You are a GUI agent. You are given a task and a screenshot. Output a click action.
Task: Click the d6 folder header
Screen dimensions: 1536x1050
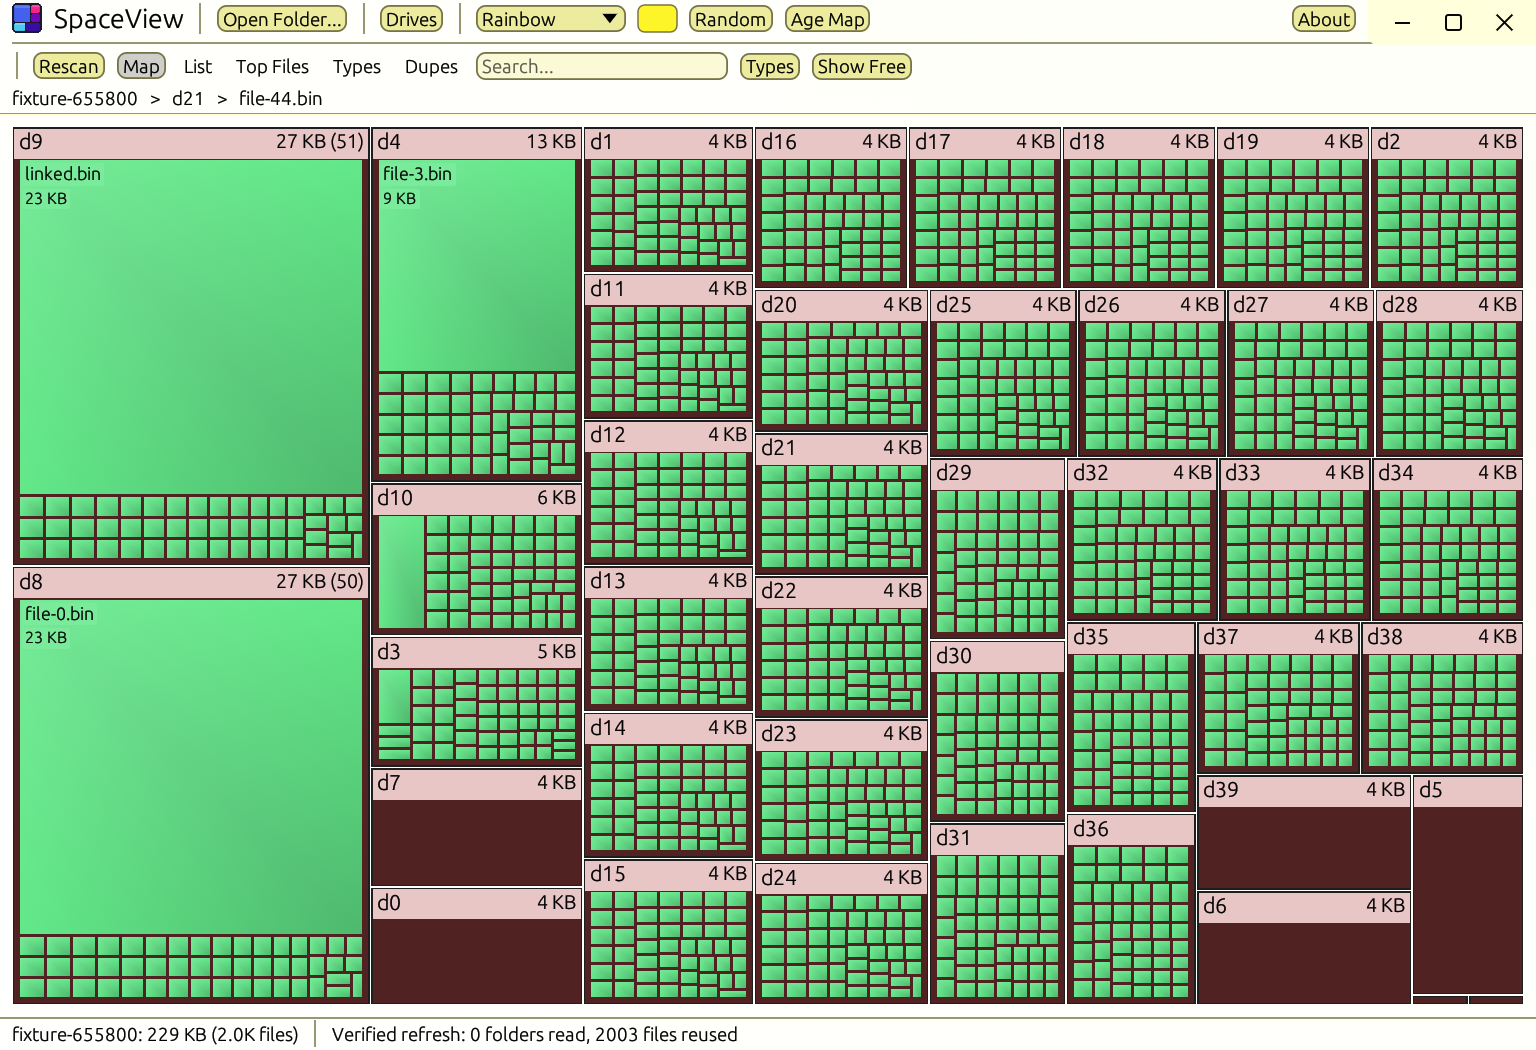[x=1304, y=906]
